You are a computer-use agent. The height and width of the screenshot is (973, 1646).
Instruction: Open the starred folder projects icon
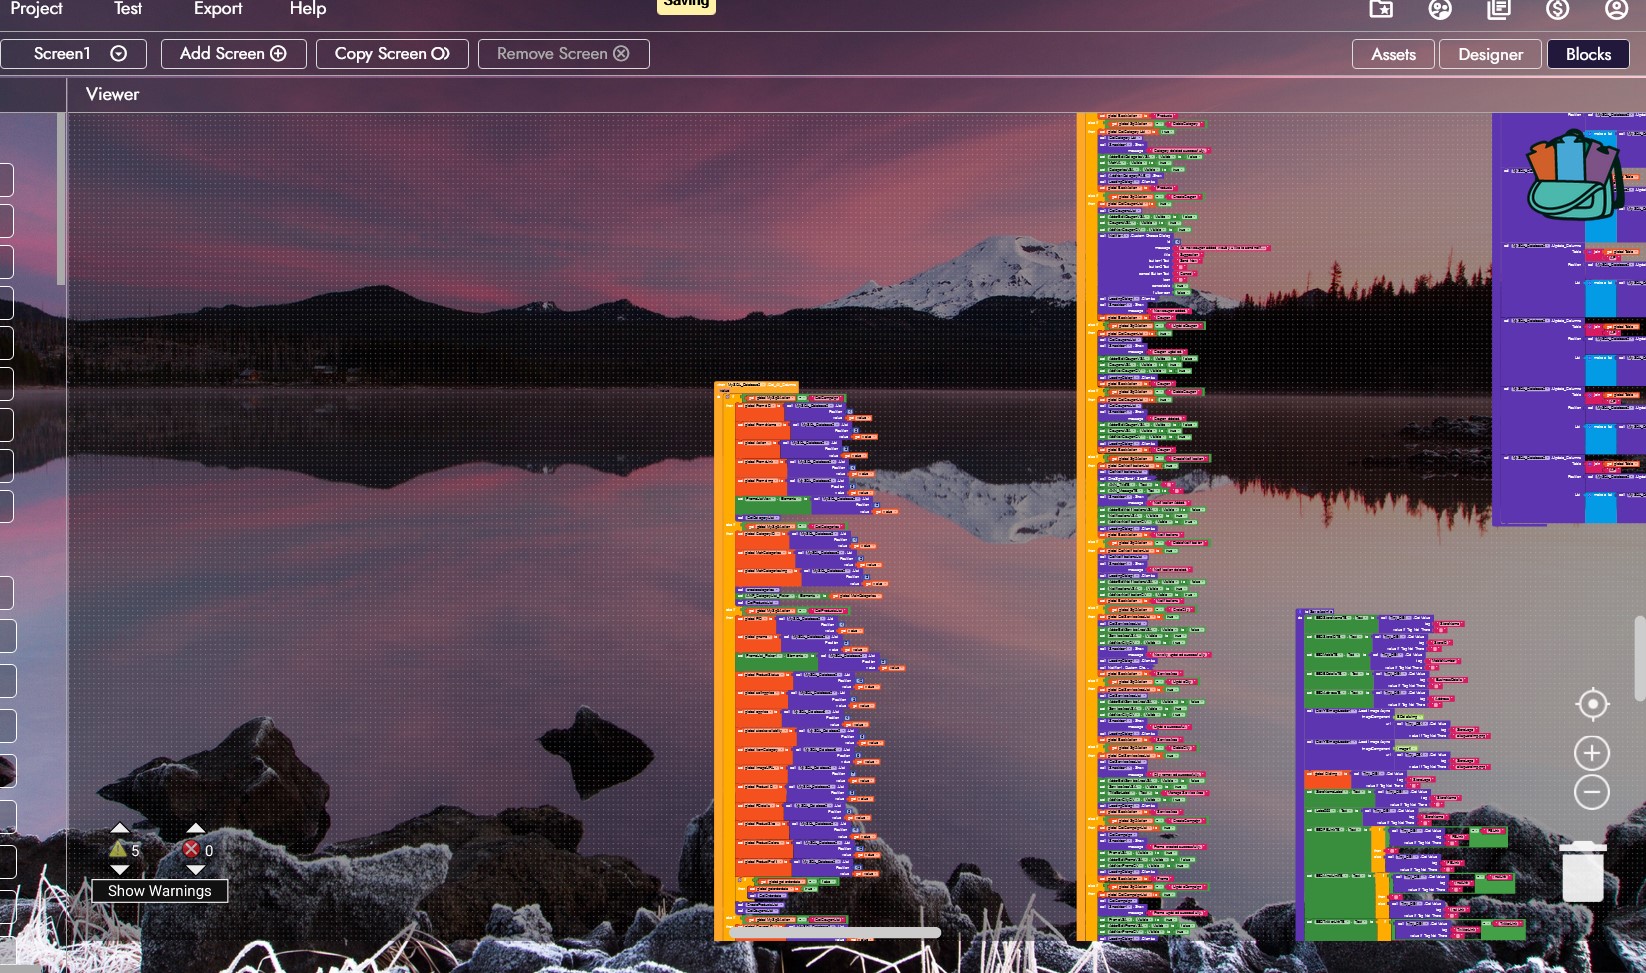tap(1381, 9)
